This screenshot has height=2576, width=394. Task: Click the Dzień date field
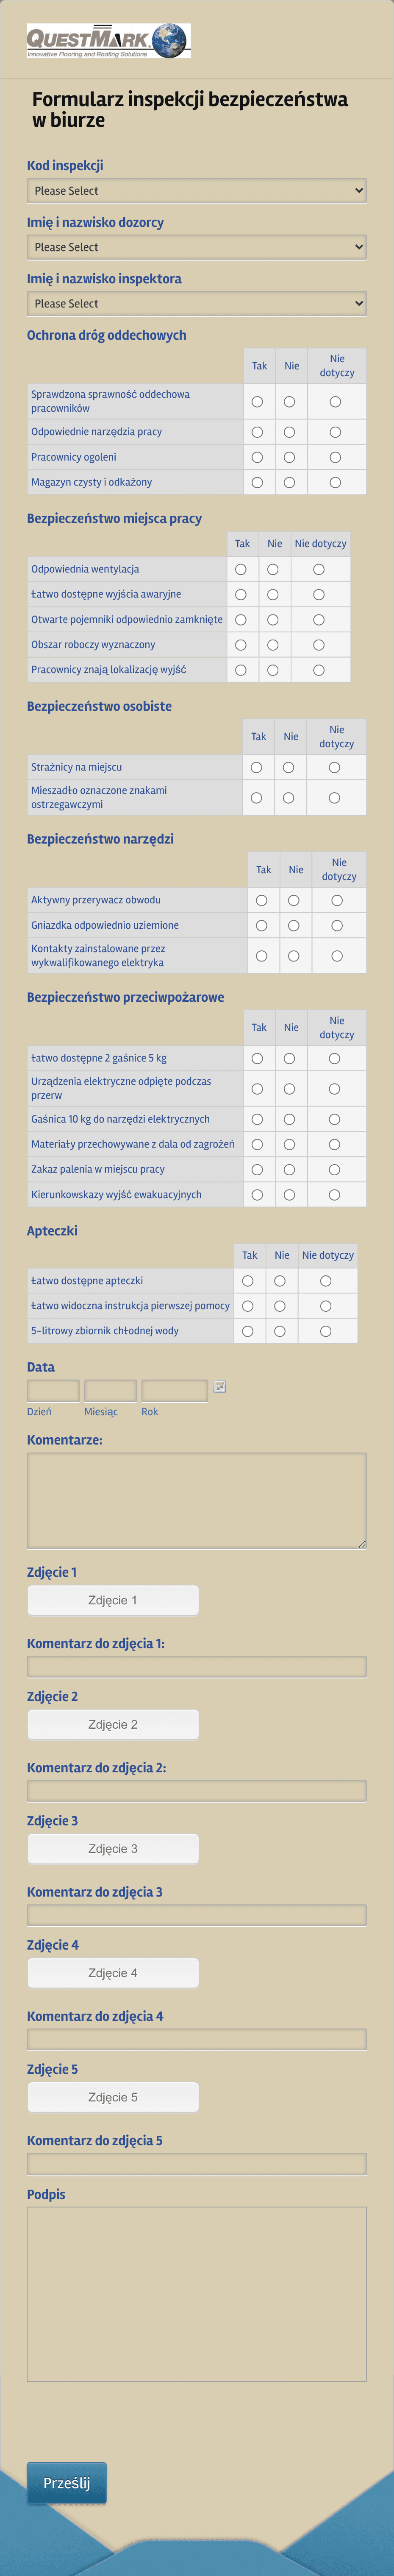53,1390
